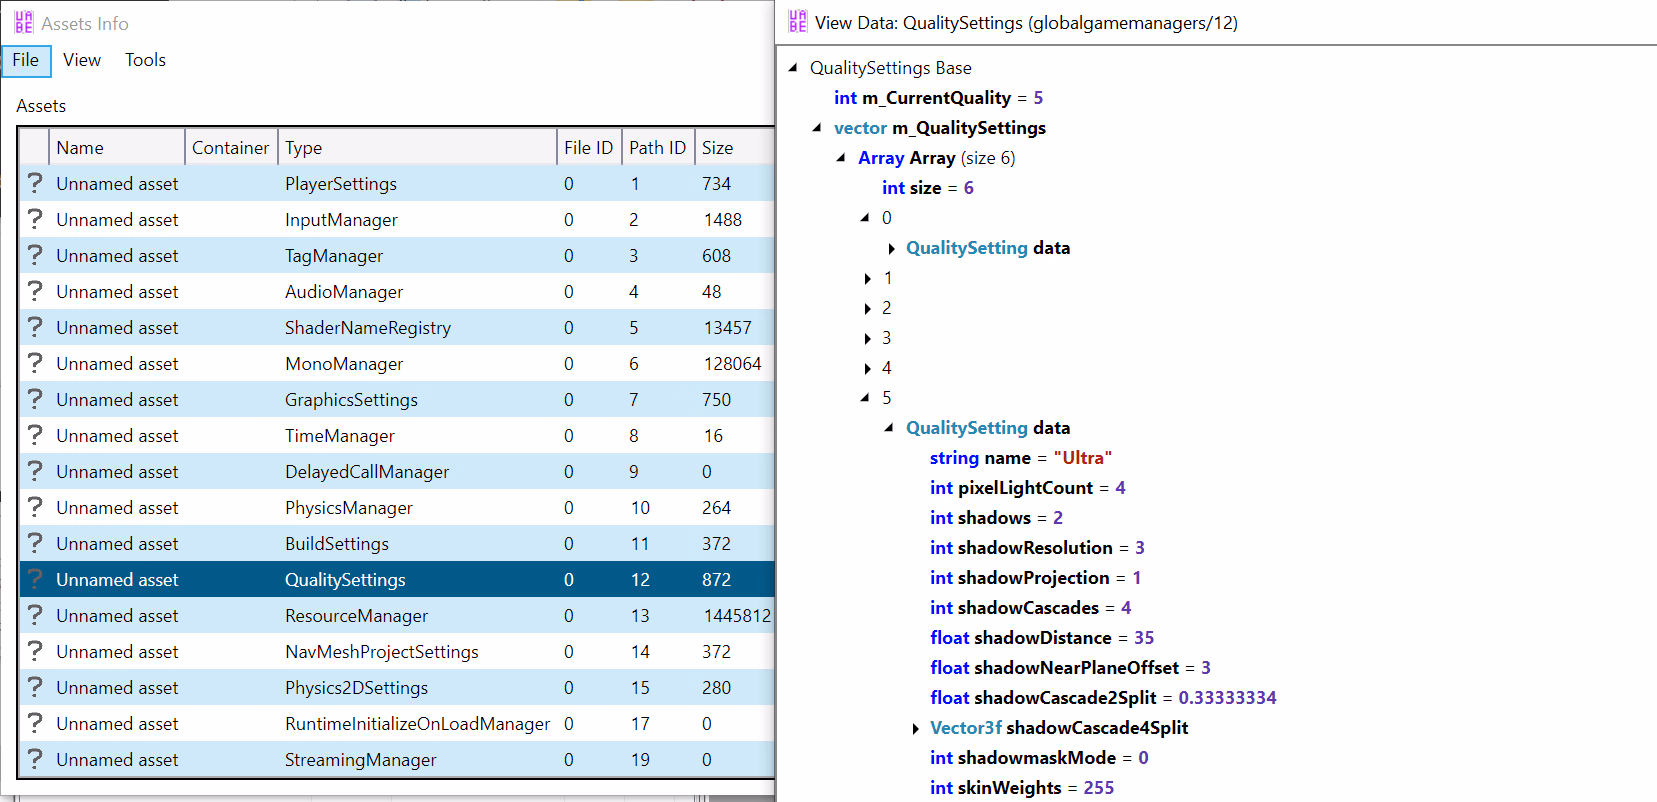The width and height of the screenshot is (1657, 802).
Task: Click the question mark icon for StreamingManager
Action: [x=35, y=759]
